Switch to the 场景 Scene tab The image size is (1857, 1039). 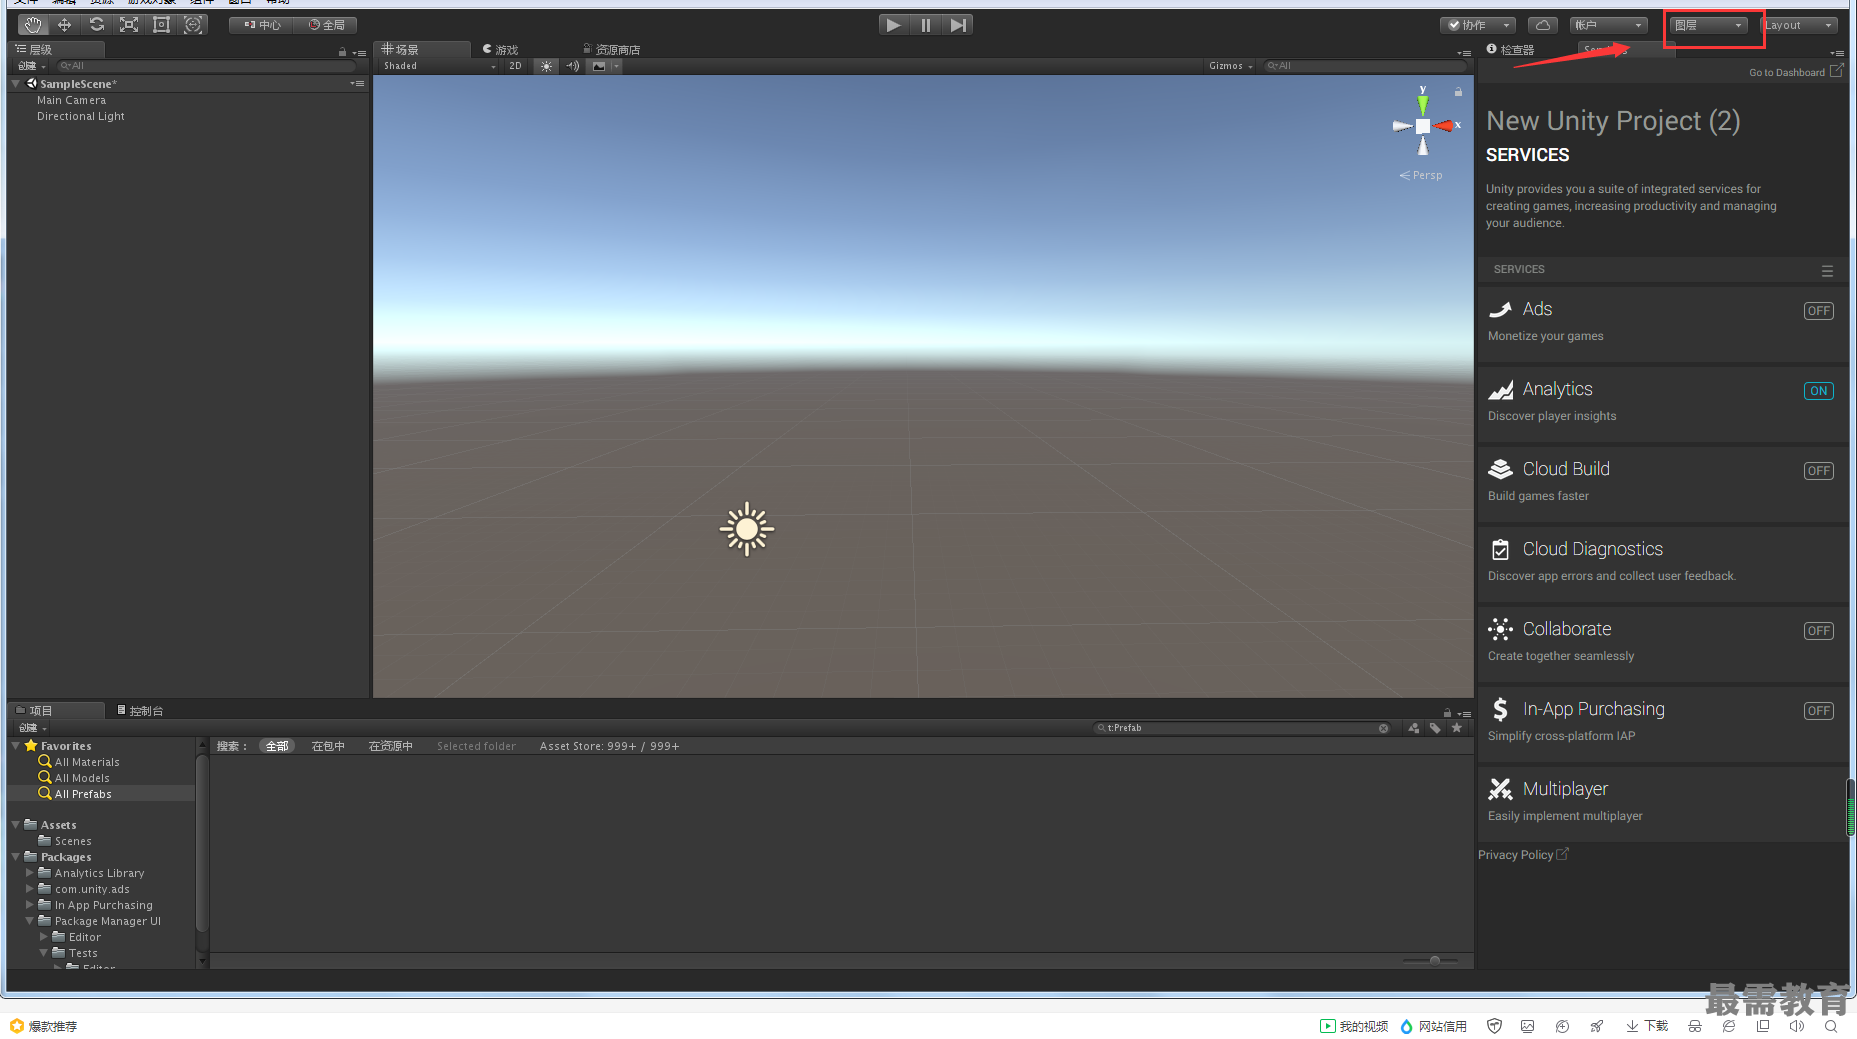pyautogui.click(x=421, y=49)
